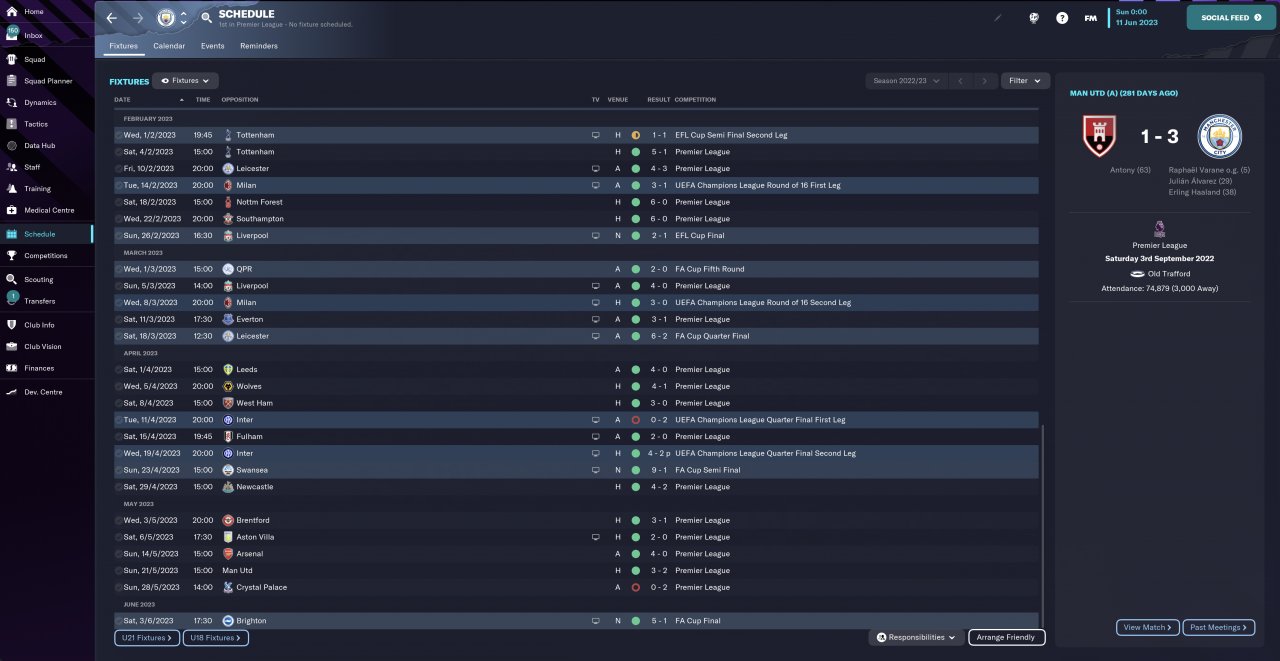Open Transfers in the sidebar

point(46,301)
